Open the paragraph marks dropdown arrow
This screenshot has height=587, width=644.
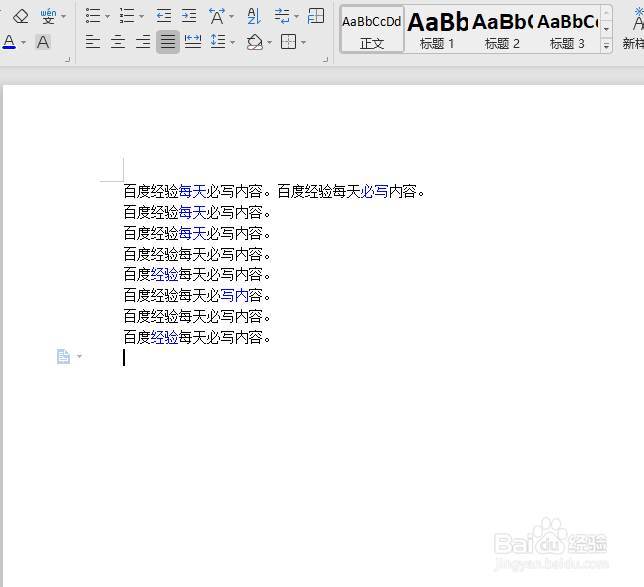(297, 17)
